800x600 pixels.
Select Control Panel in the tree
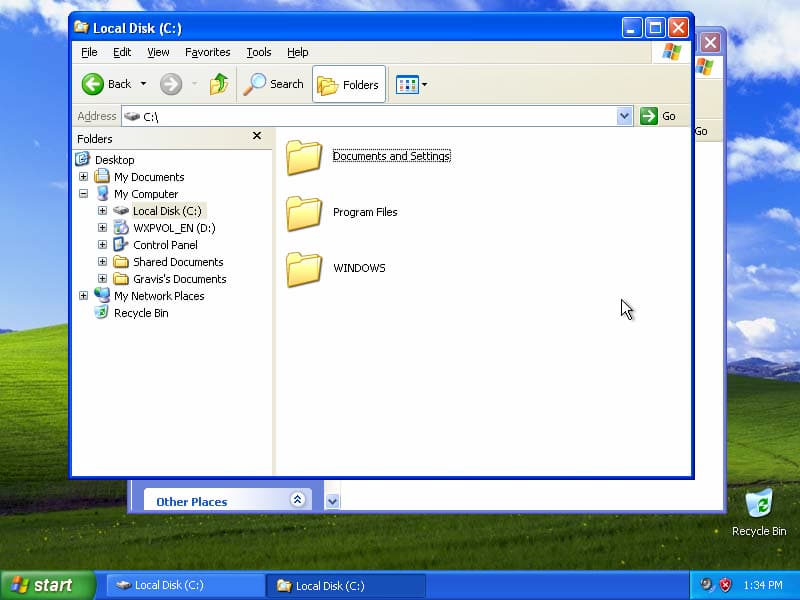165,245
